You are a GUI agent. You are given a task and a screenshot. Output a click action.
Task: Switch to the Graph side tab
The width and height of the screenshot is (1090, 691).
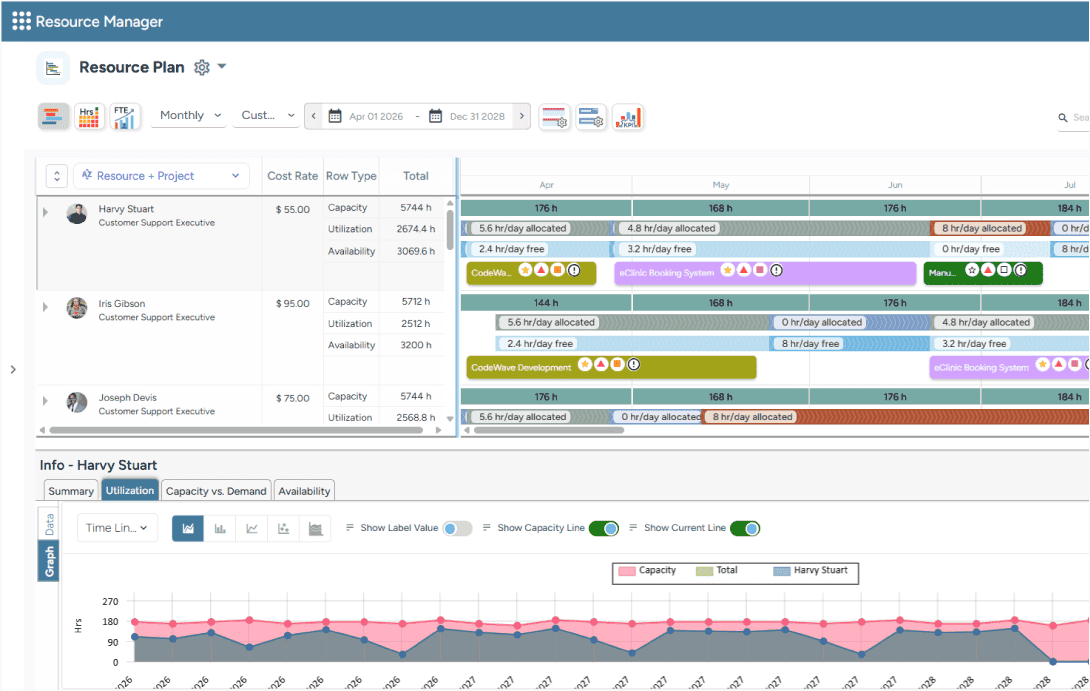click(x=49, y=561)
